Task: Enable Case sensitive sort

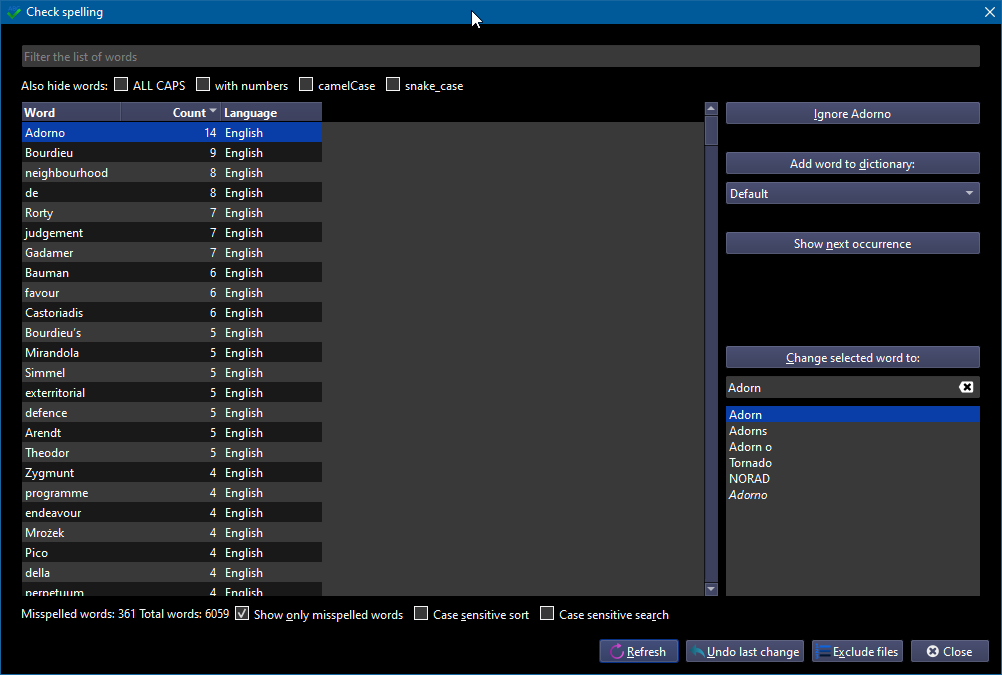Action: coord(421,614)
